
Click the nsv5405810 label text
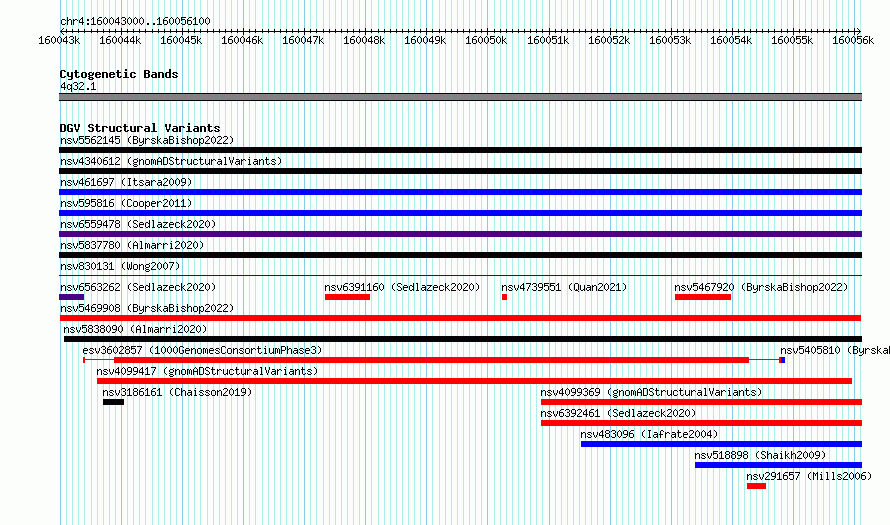coord(834,350)
